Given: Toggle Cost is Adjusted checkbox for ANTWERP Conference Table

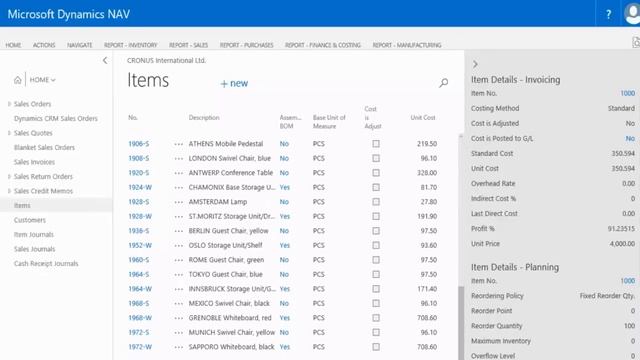Looking at the screenshot, I should coord(376,173).
